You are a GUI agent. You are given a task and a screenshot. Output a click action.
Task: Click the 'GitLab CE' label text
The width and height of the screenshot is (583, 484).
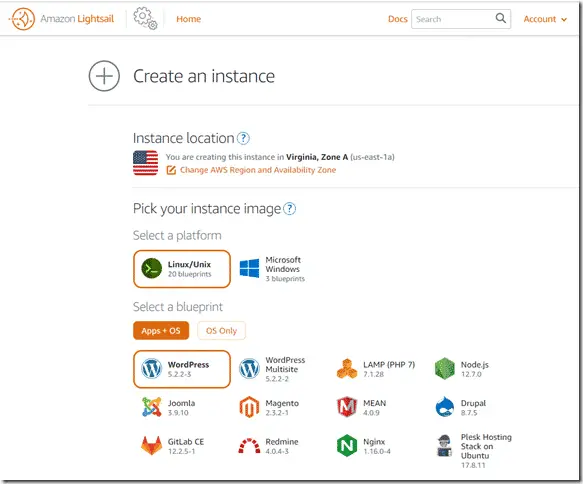coord(186,442)
